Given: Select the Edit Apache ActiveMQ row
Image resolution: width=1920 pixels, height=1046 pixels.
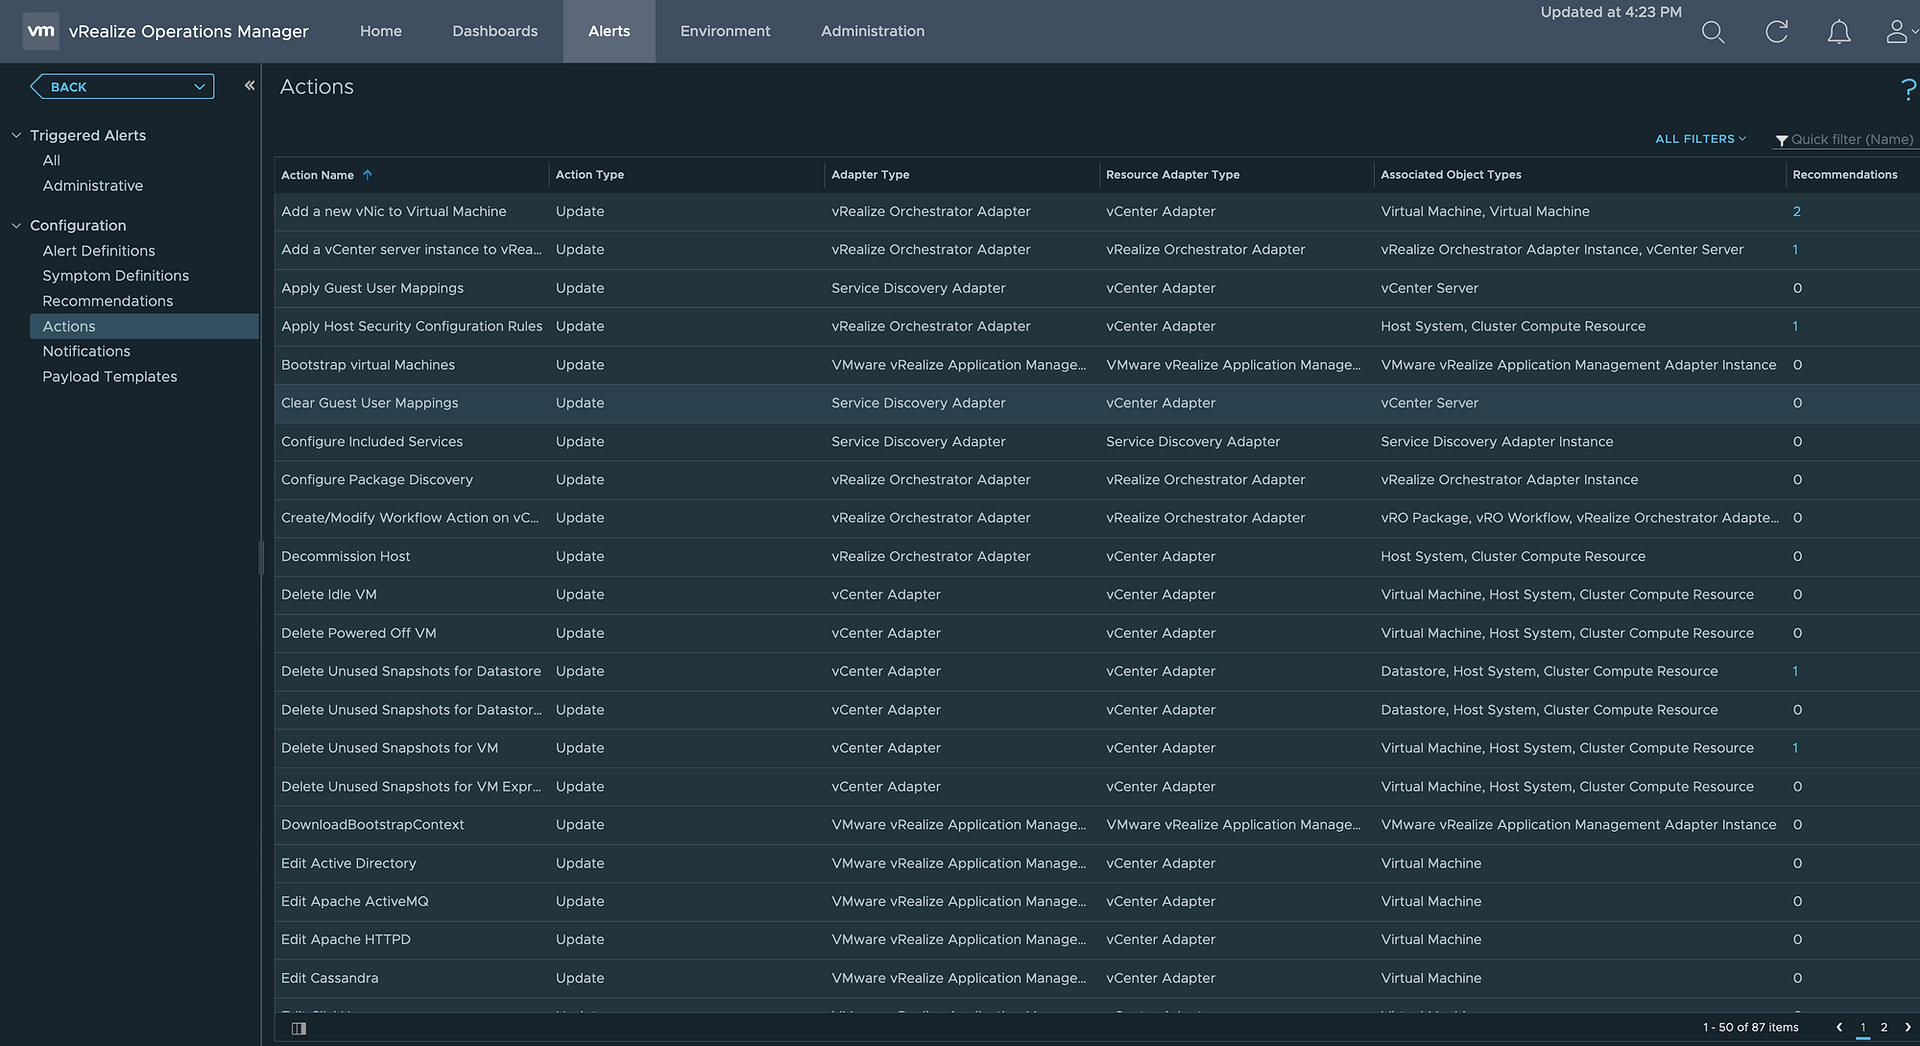Looking at the screenshot, I should [x=1097, y=902].
